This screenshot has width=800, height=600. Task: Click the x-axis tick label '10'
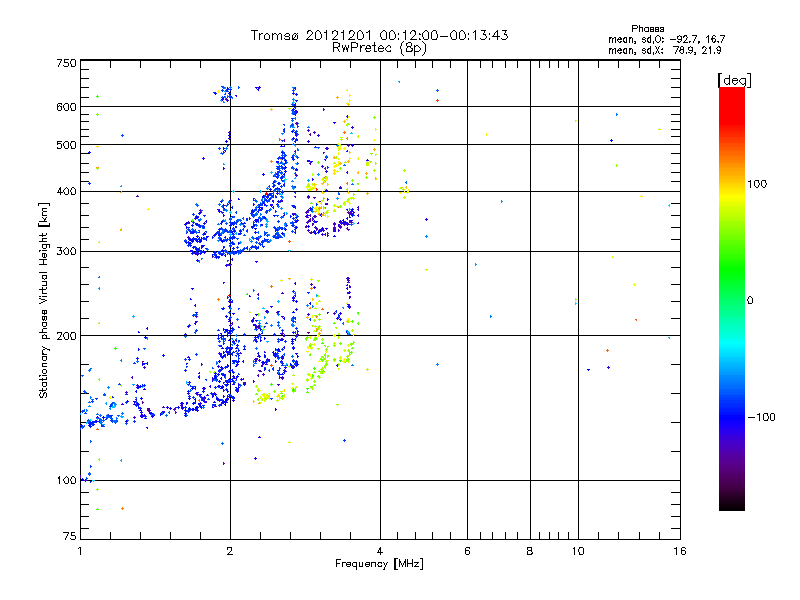(578, 551)
